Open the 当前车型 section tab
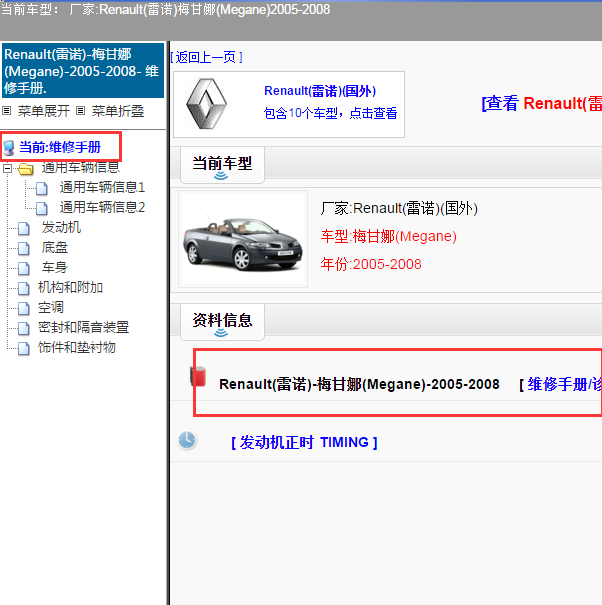Viewport: 602px width, 605px height. tap(222, 165)
